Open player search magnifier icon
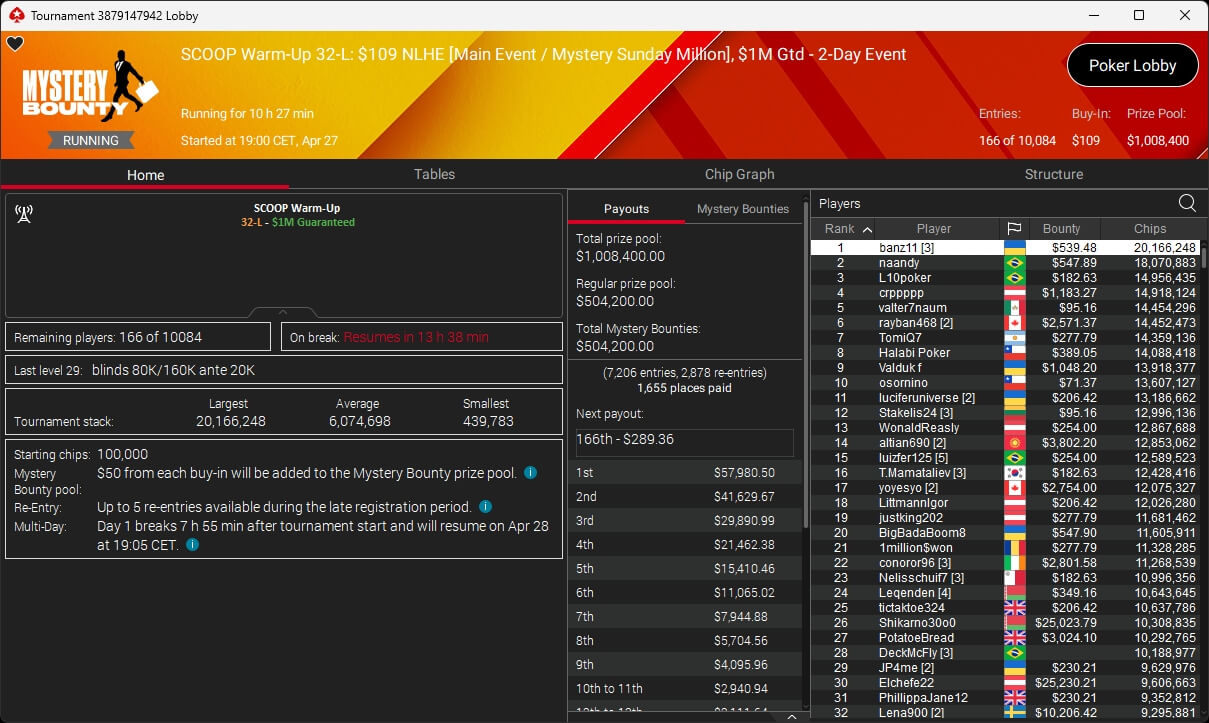This screenshot has height=723, width=1209. tap(1187, 203)
